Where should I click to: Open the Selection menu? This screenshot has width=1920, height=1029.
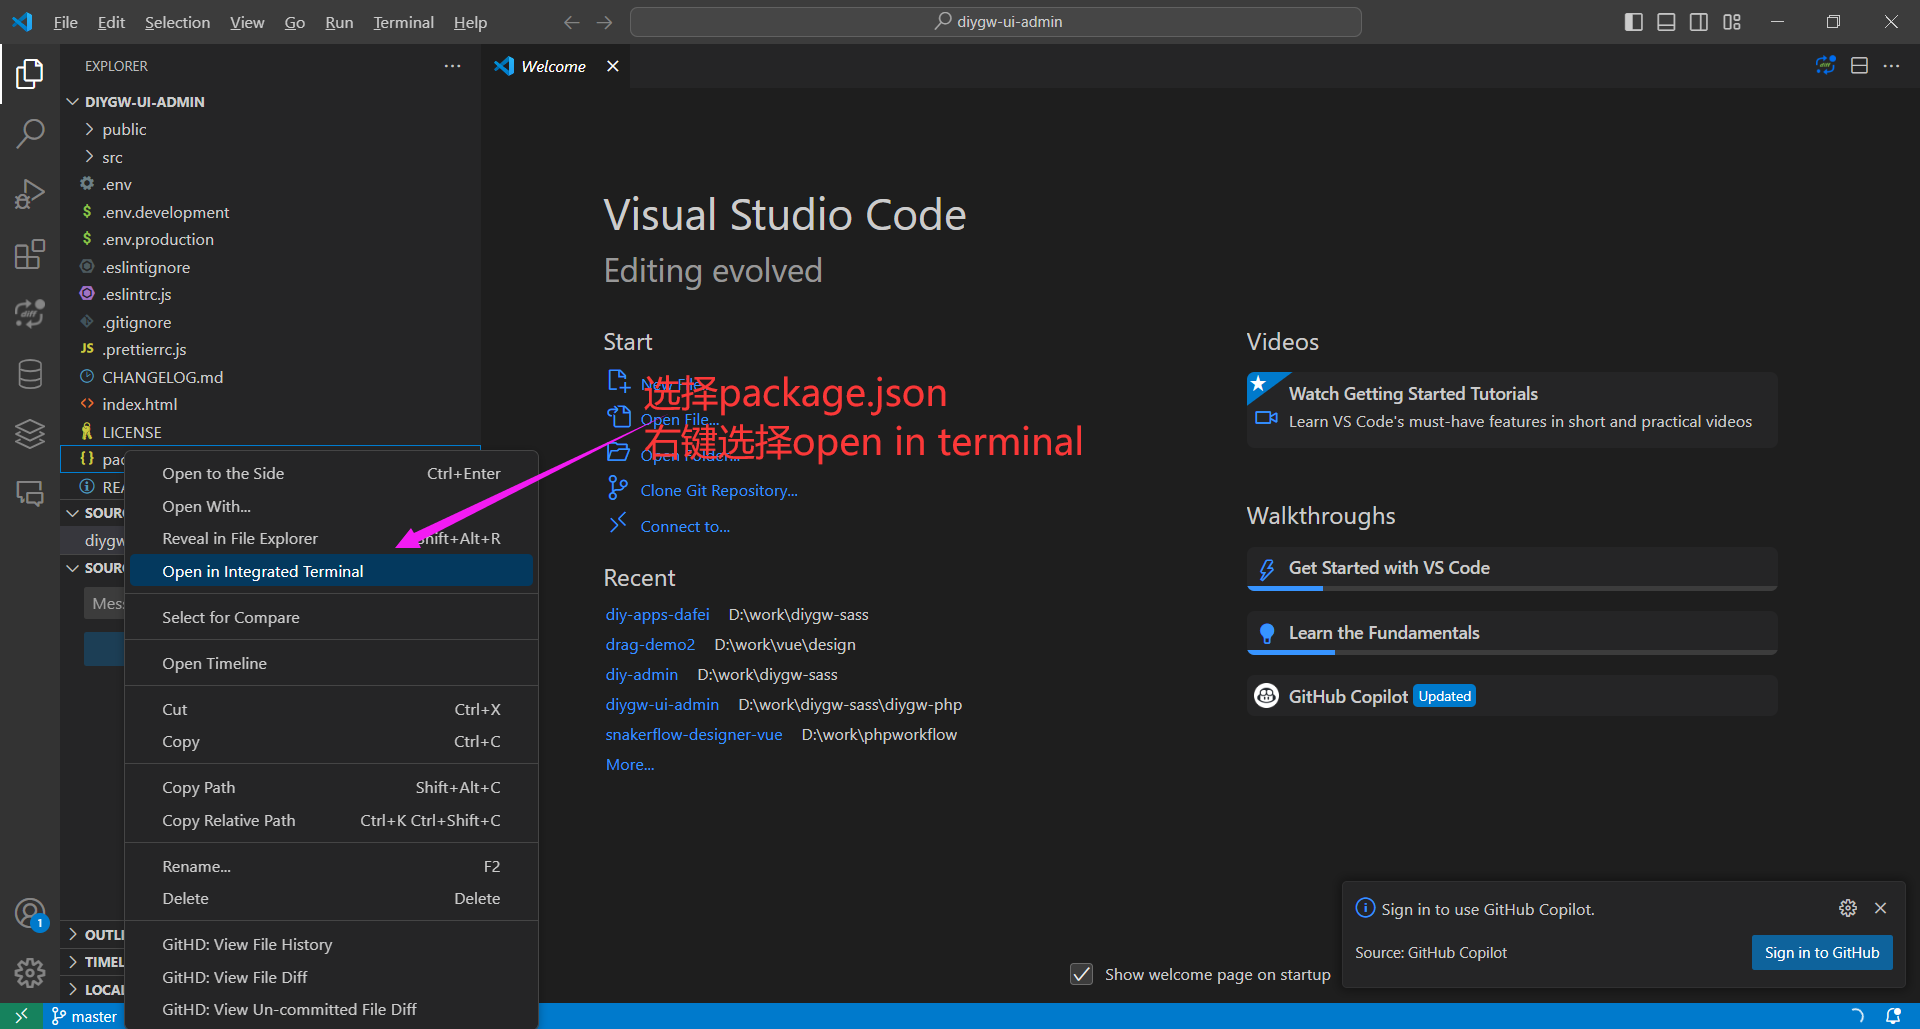pyautogui.click(x=177, y=22)
